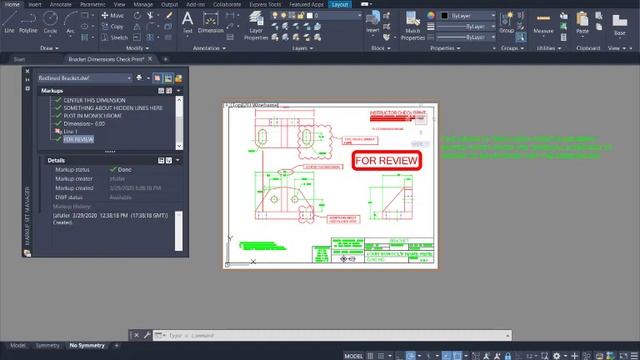Open the Dimension tool
Viewport: 640px width, 360px height.
click(211, 22)
